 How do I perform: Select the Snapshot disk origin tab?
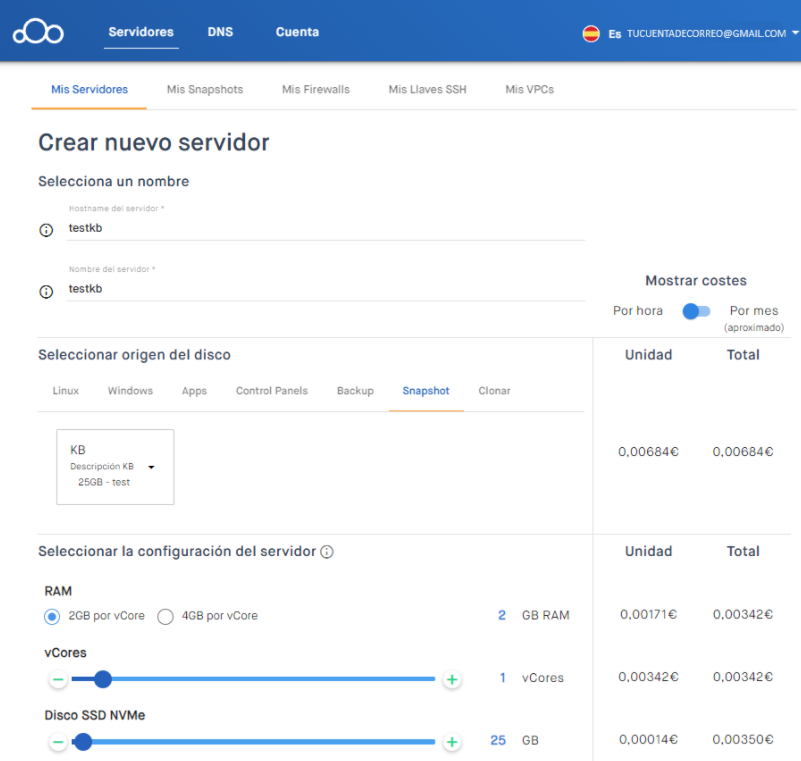pyautogui.click(x=426, y=391)
